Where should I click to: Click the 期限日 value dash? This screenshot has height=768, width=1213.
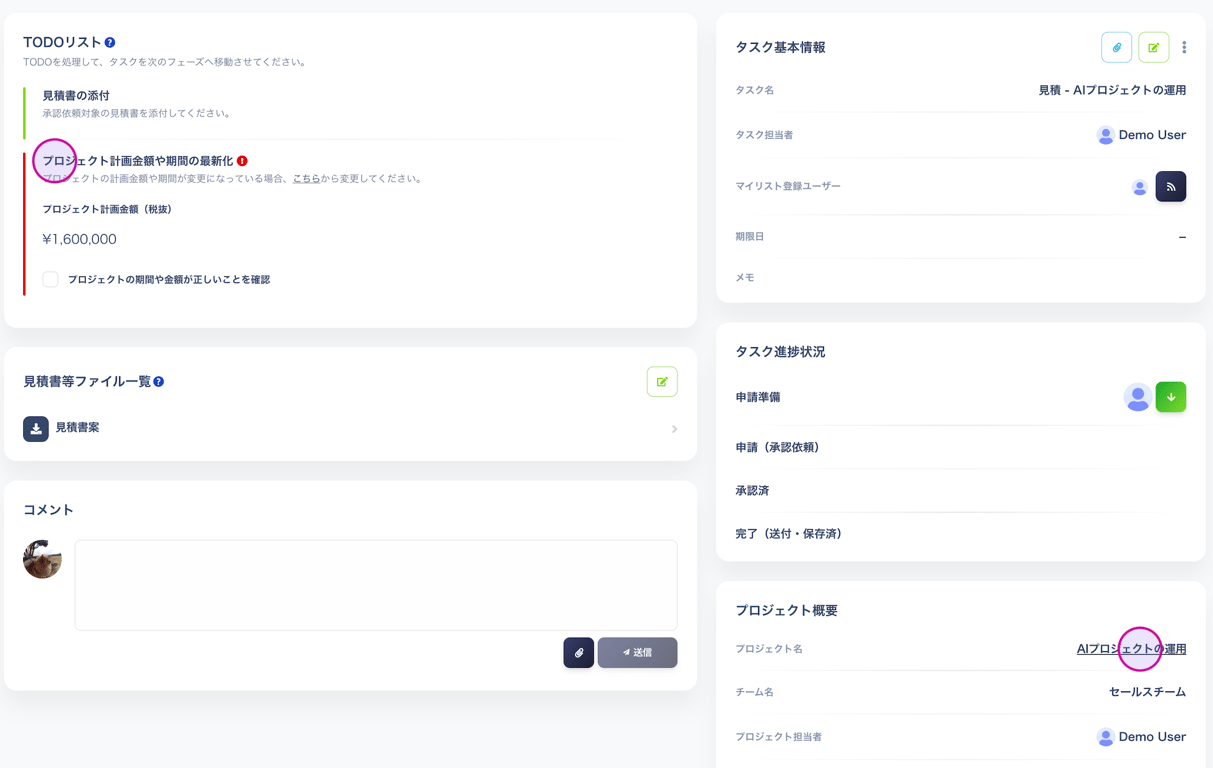point(1182,237)
